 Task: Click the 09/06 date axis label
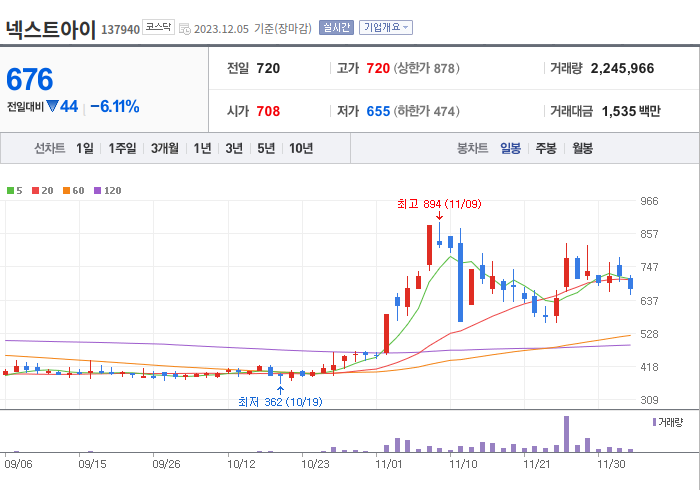18,464
